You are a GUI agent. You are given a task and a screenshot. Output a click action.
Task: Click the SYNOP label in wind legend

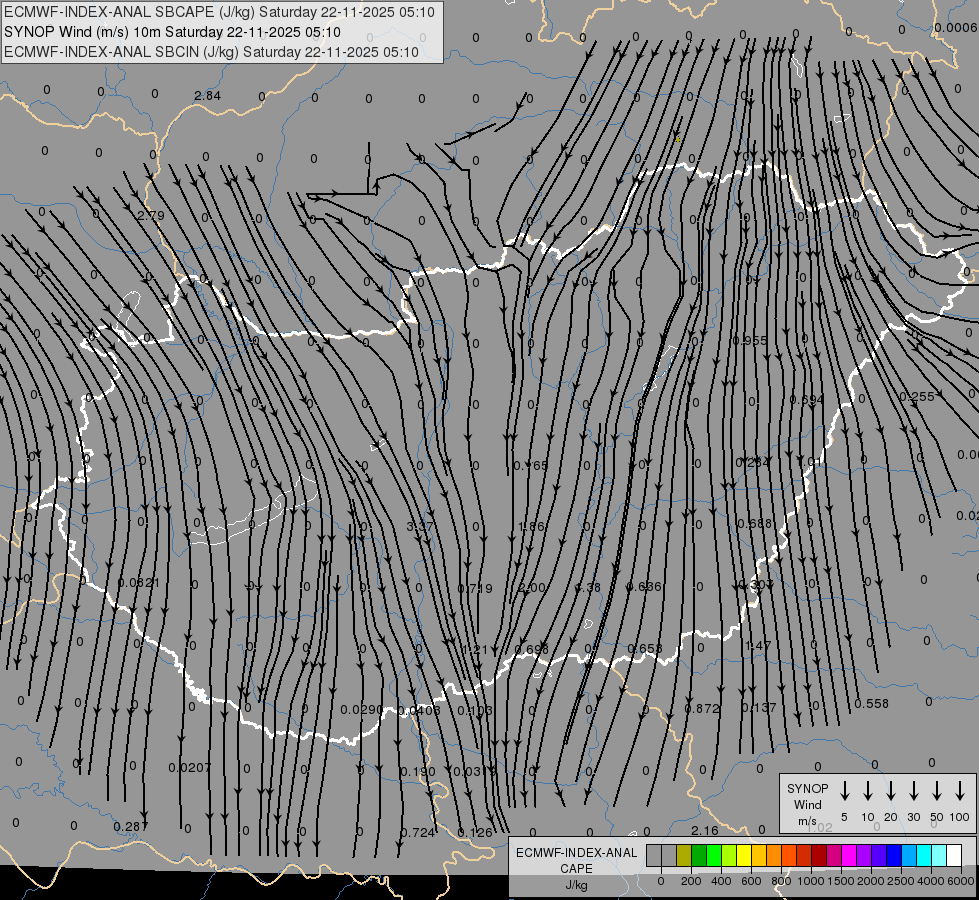(x=807, y=788)
